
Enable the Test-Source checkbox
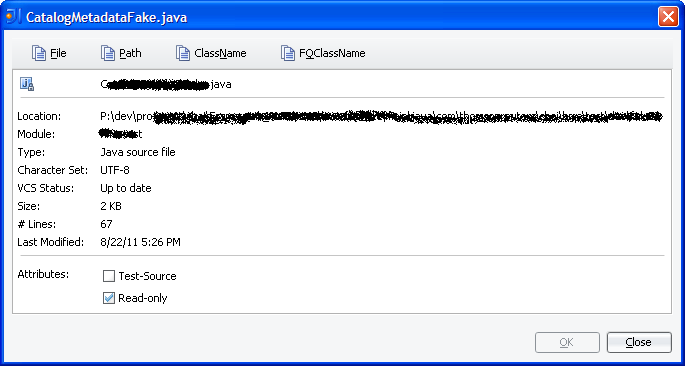109,276
